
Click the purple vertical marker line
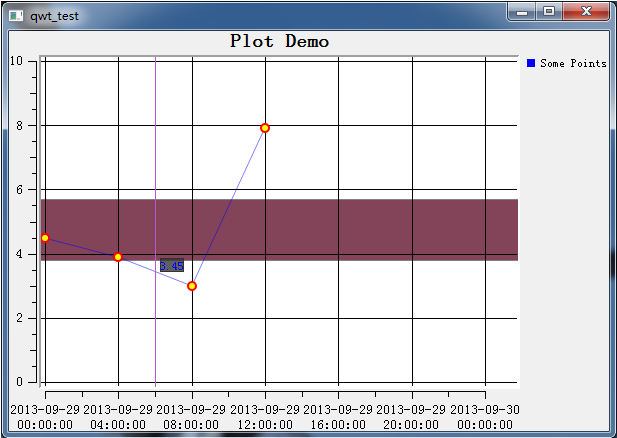(155, 222)
